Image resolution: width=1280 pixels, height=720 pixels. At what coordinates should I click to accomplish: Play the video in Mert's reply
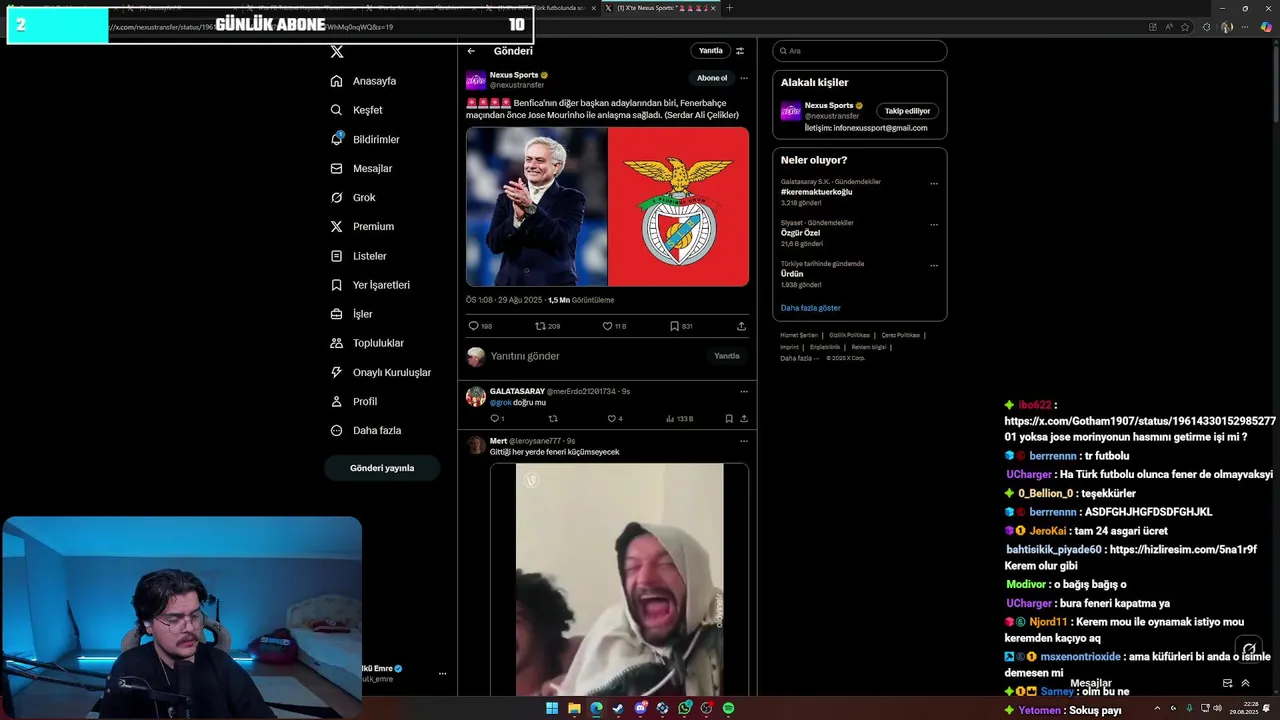619,580
